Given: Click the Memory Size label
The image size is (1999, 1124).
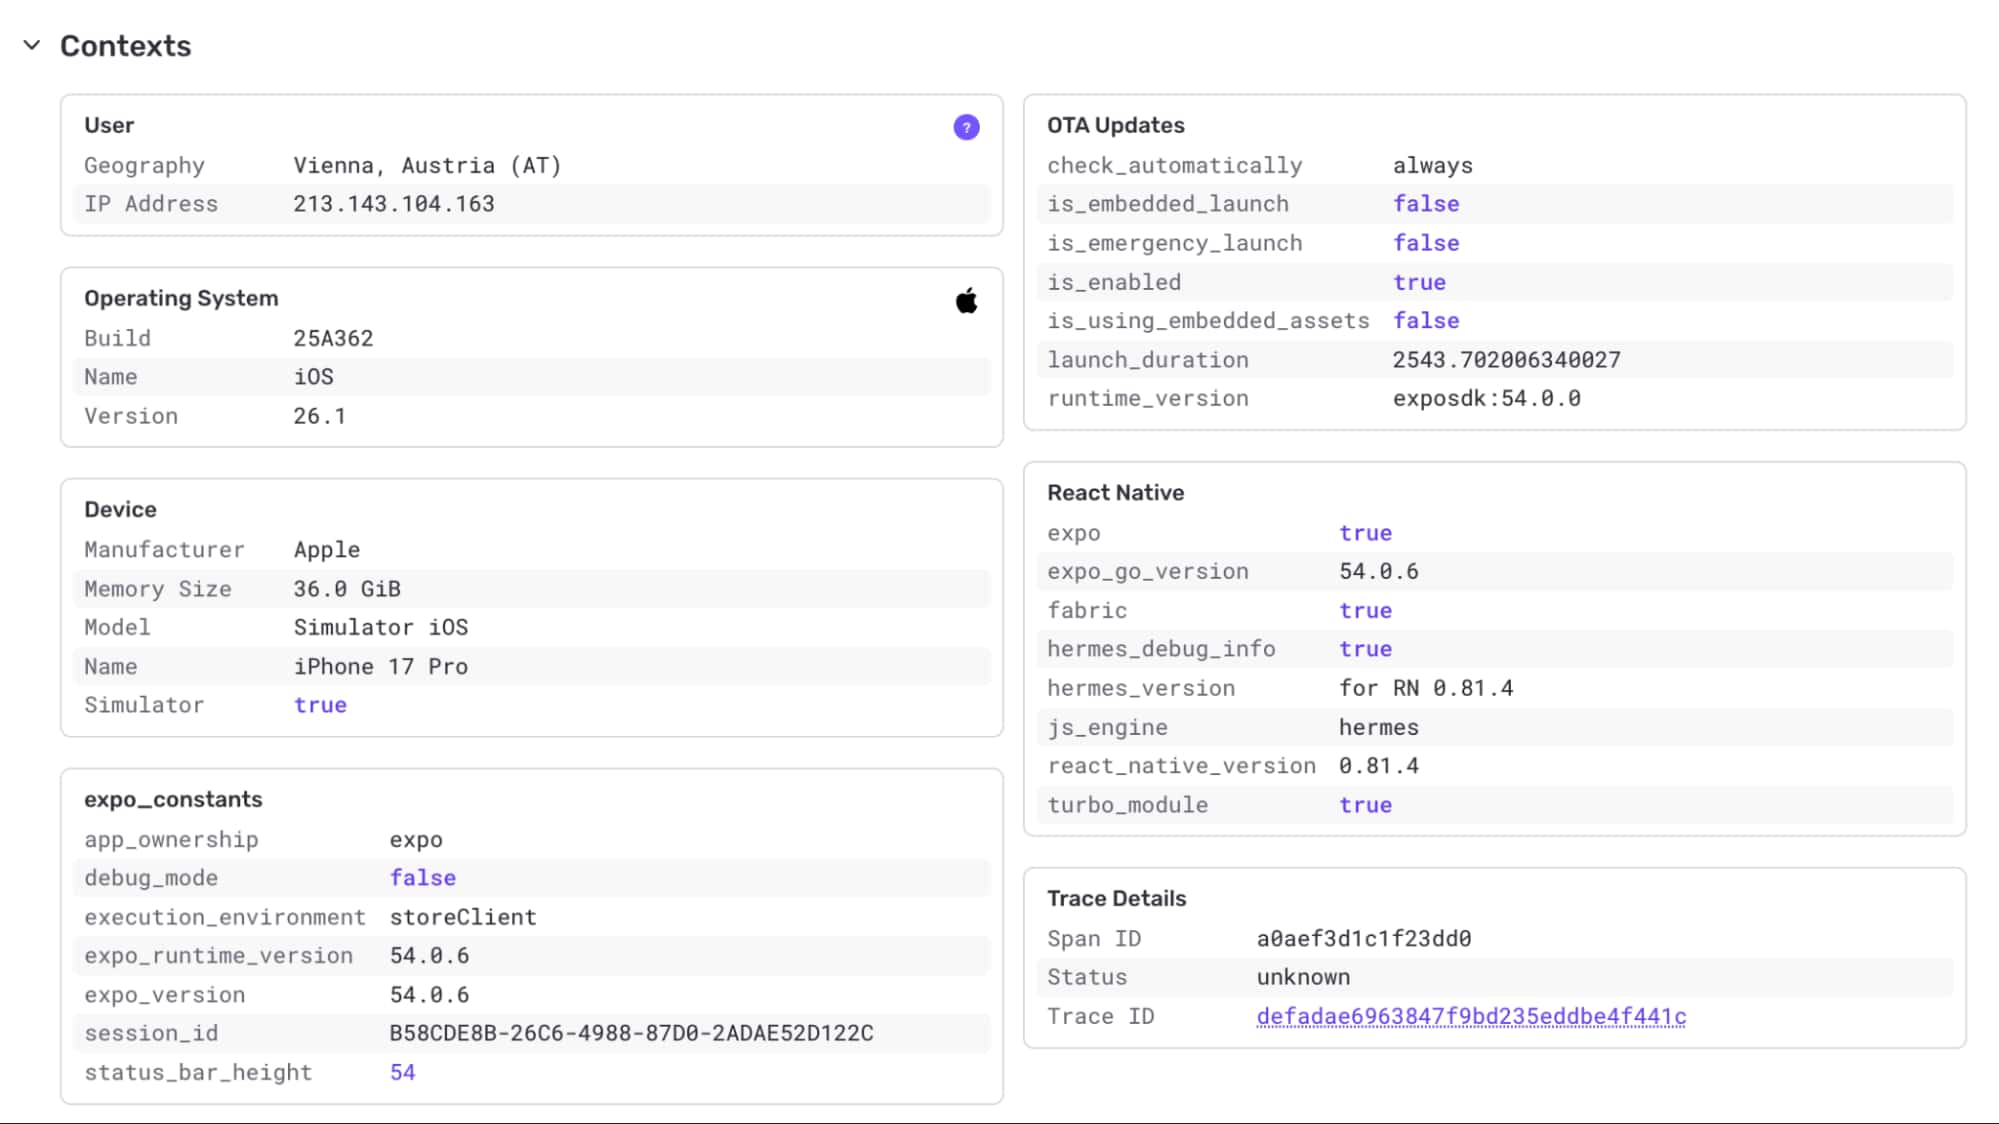Looking at the screenshot, I should (158, 589).
